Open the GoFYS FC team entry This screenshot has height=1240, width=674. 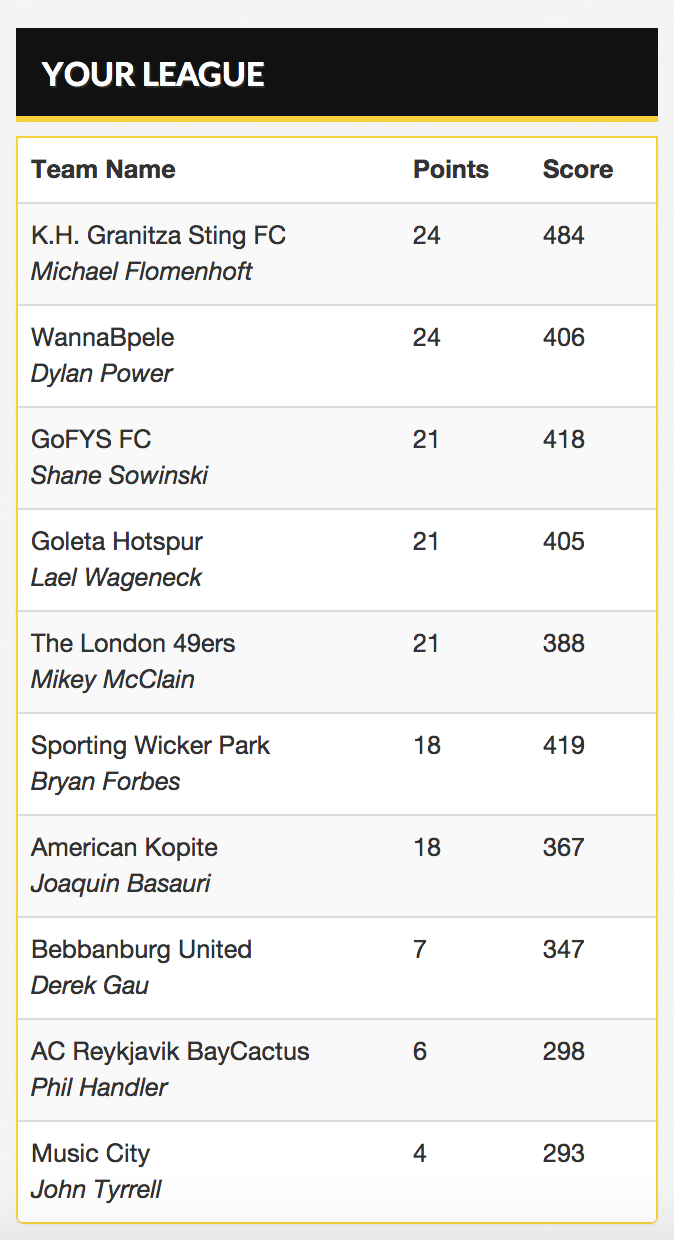(x=91, y=440)
